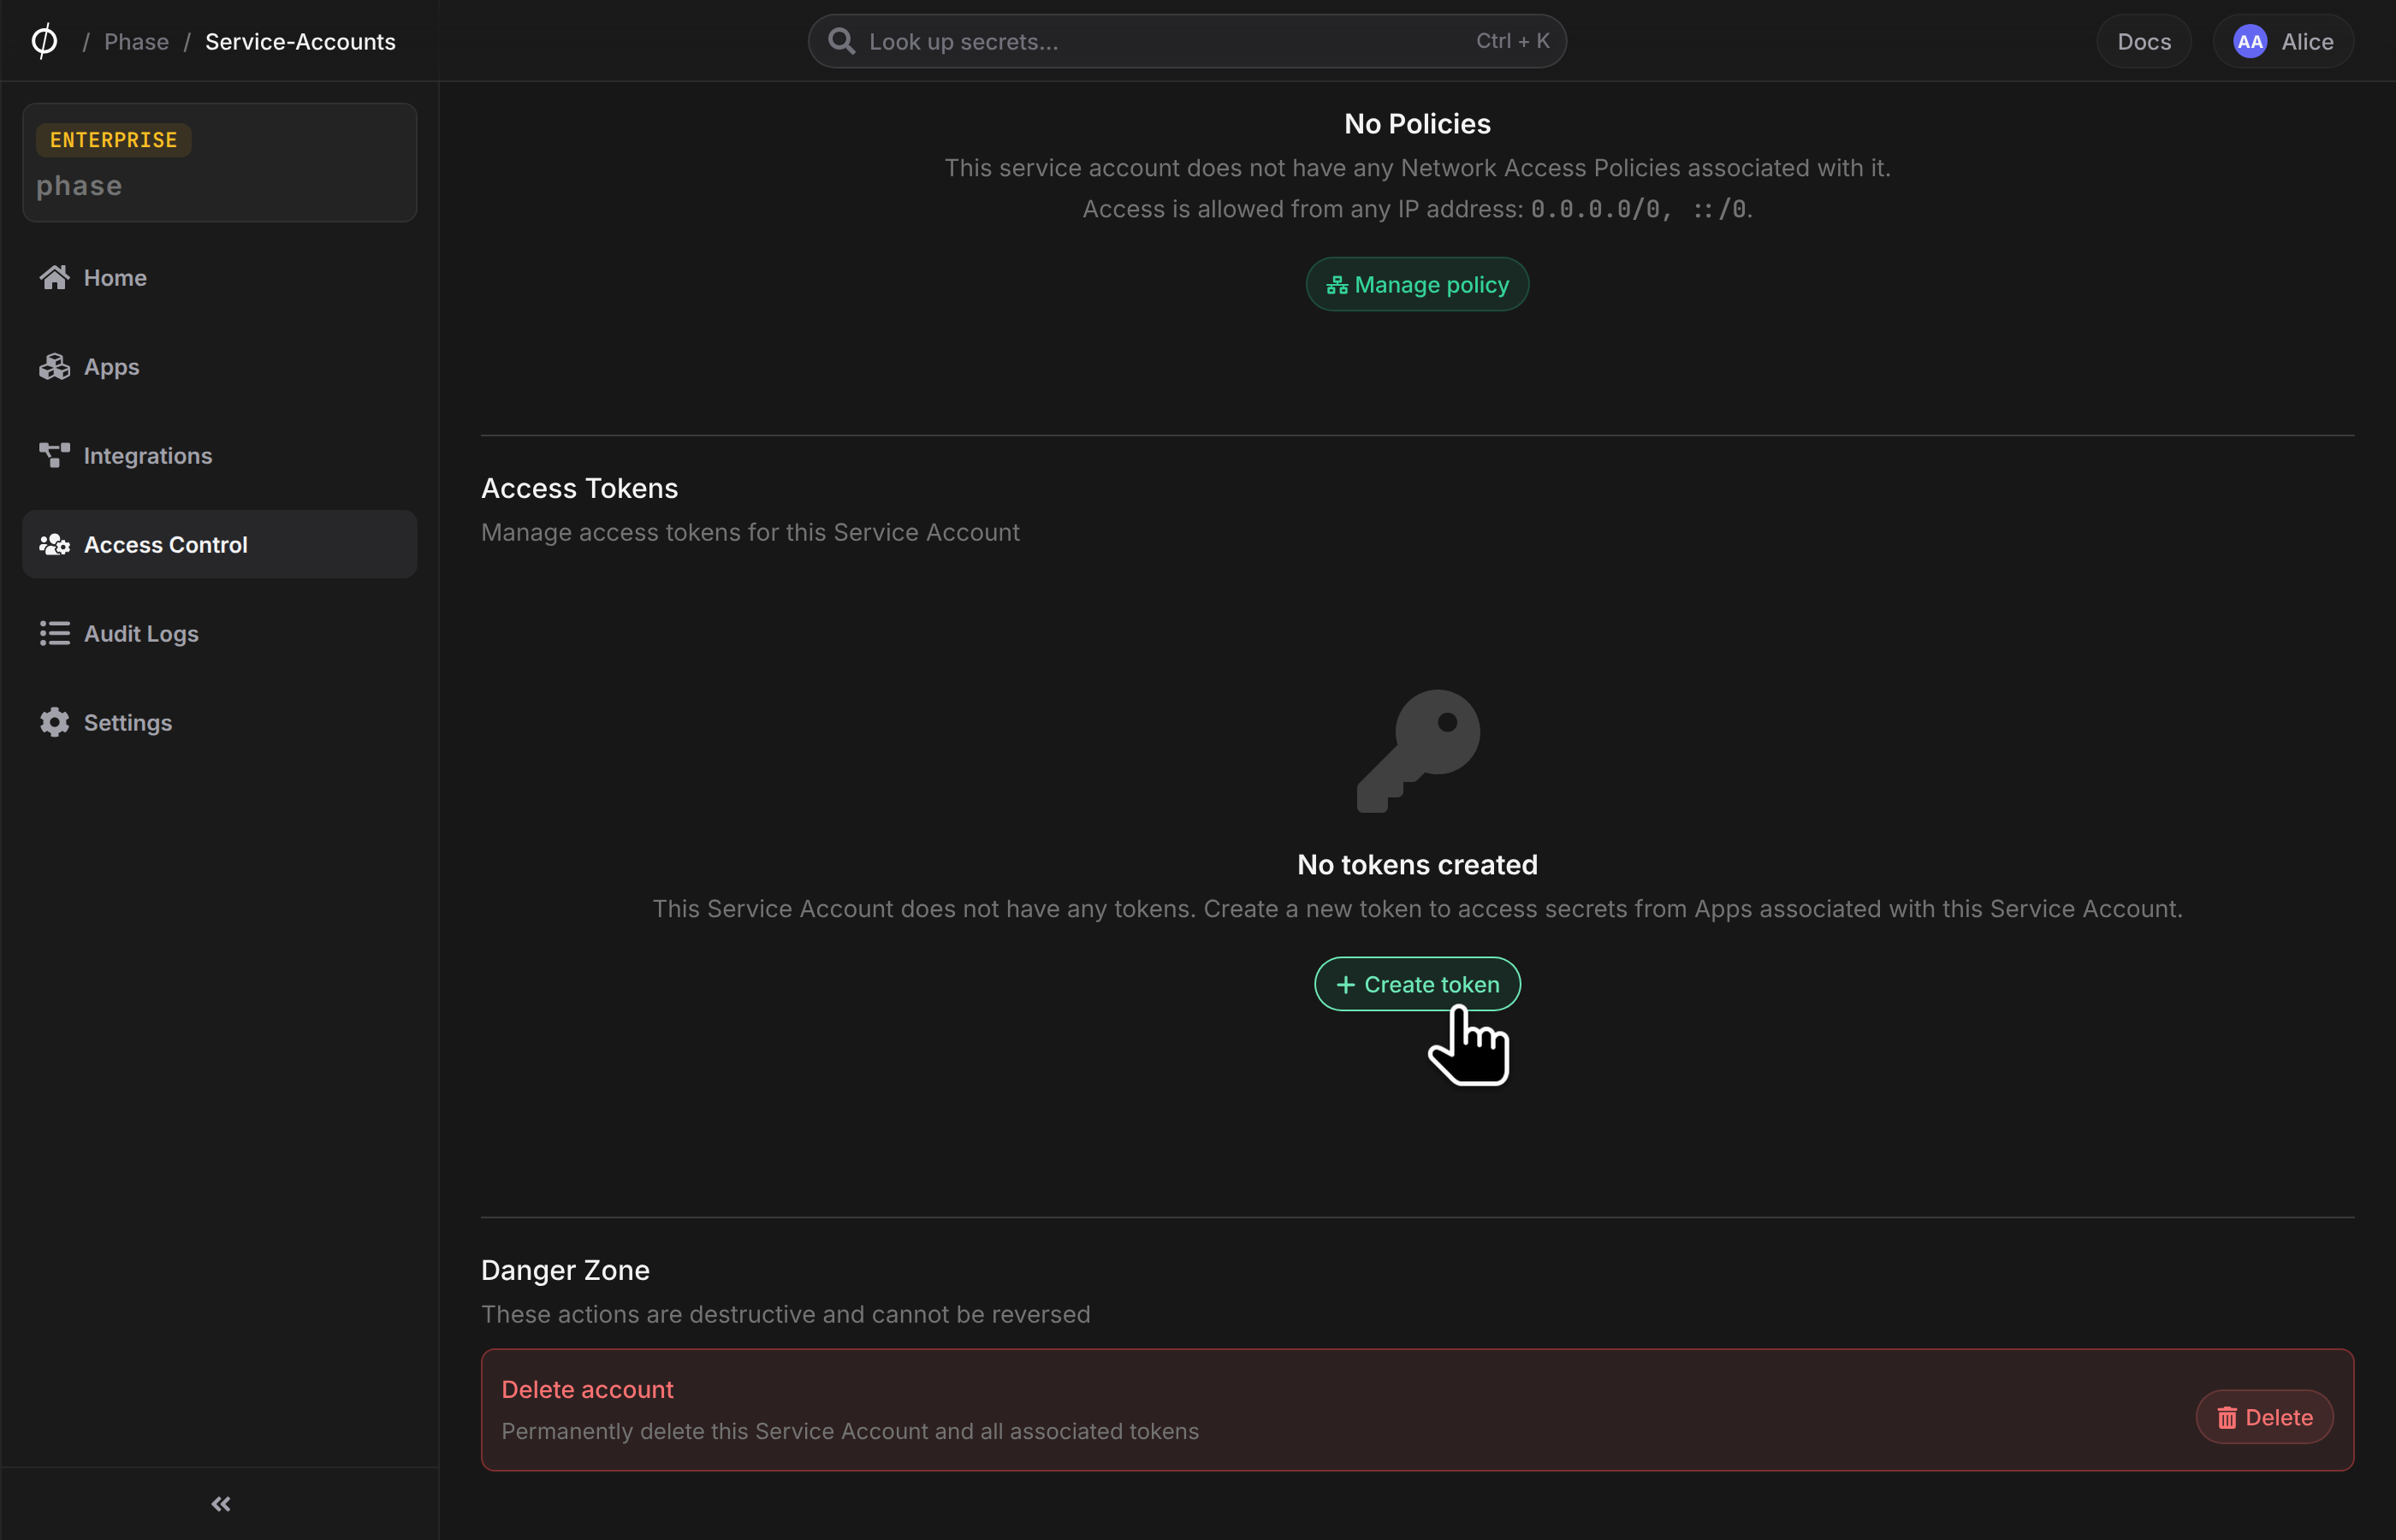The image size is (2396, 1540).
Task: Click the Delete account red label
Action: click(x=587, y=1390)
